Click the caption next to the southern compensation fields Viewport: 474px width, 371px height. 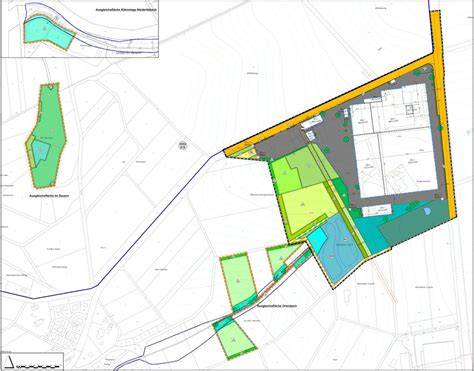click(277, 305)
